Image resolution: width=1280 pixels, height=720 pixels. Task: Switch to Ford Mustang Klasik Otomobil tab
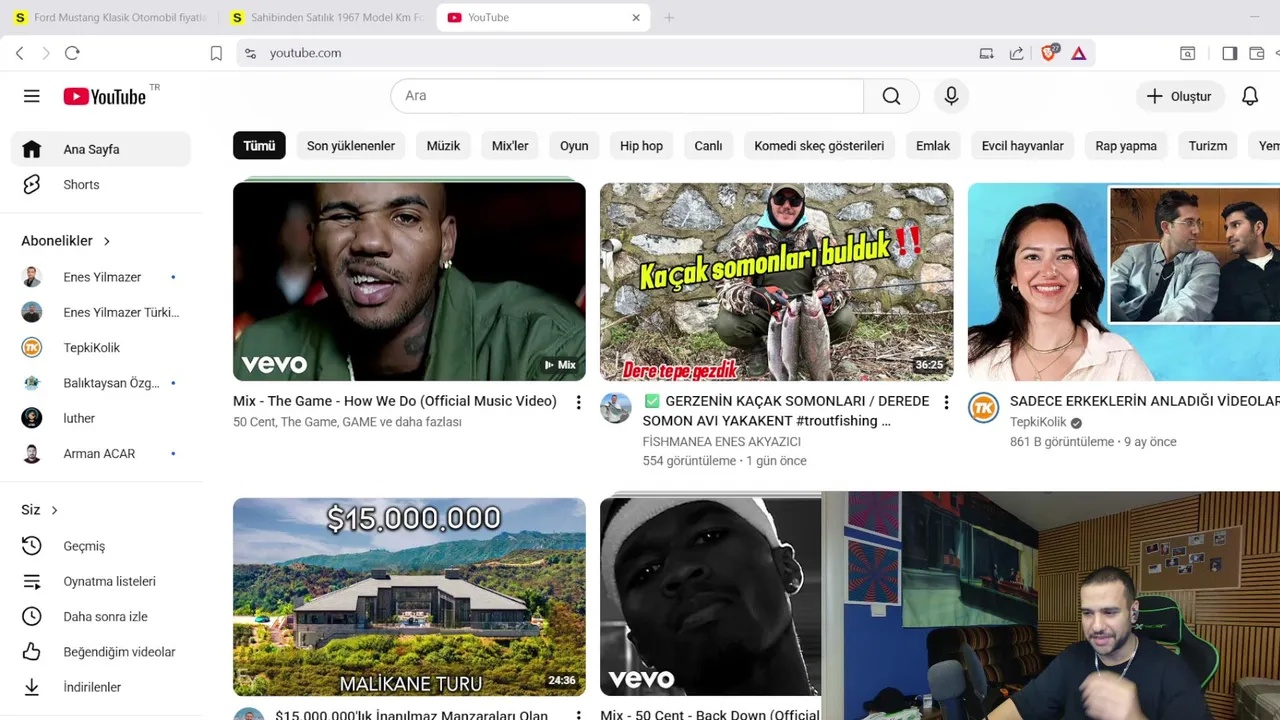pyautogui.click(x=110, y=17)
